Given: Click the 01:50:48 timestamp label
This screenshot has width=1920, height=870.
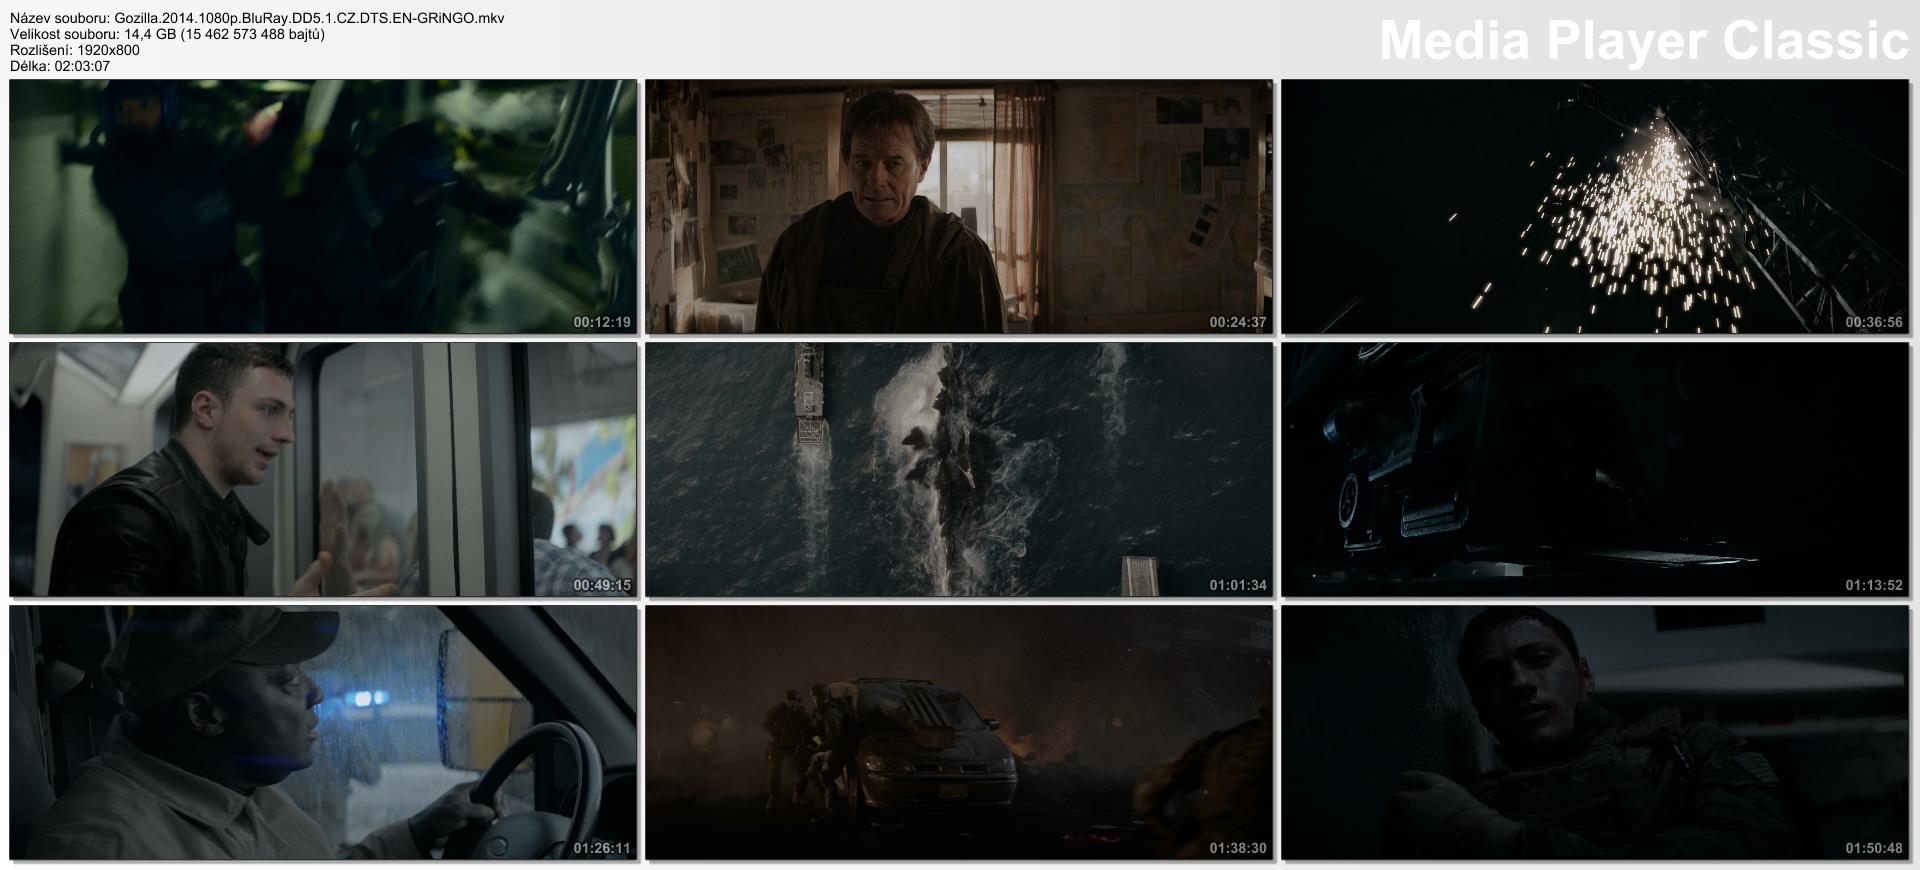Looking at the screenshot, I should (1873, 848).
